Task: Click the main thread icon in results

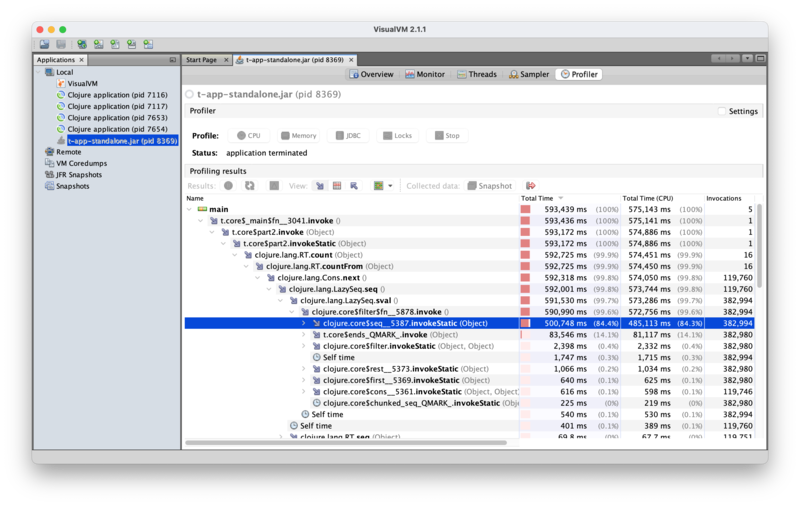Action: (203, 209)
